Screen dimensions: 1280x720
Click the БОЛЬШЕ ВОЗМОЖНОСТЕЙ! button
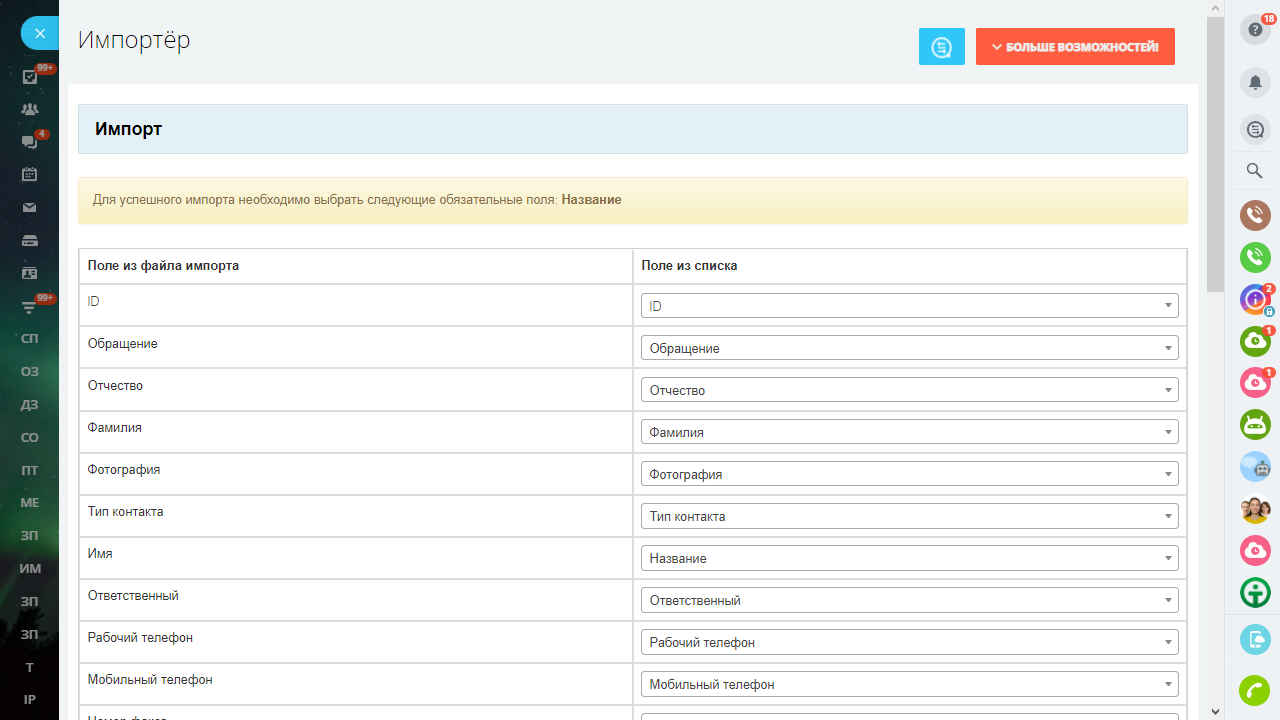[x=1075, y=47]
